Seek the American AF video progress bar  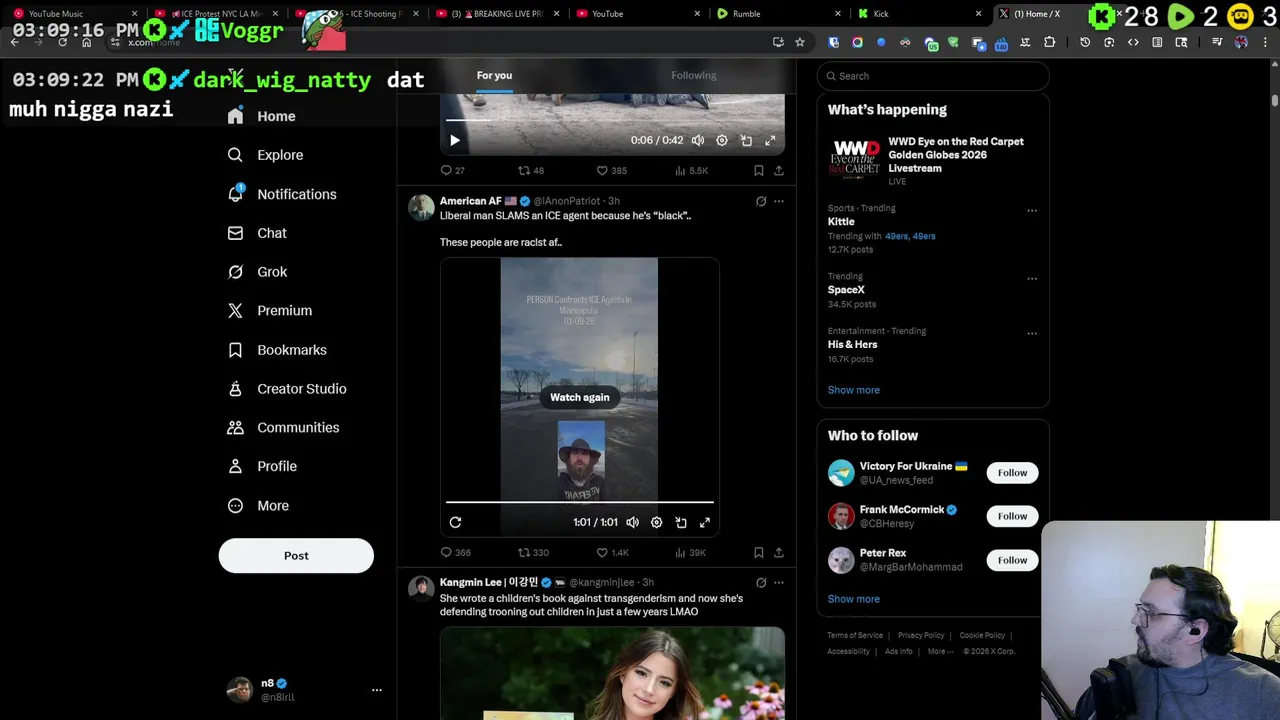pyautogui.click(x=580, y=502)
